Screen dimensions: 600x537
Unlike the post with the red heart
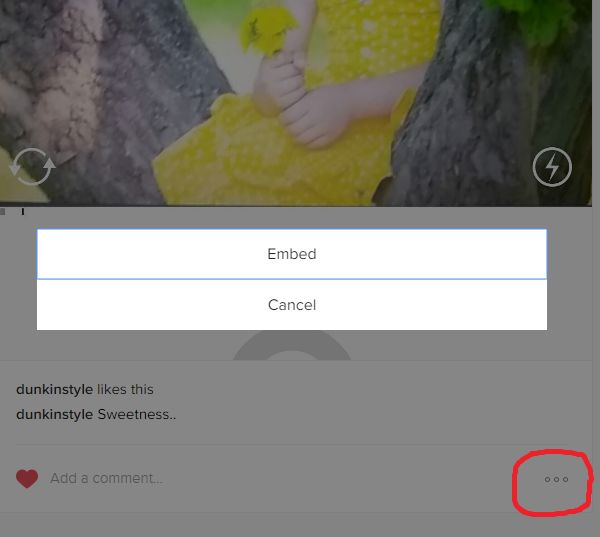(x=27, y=478)
